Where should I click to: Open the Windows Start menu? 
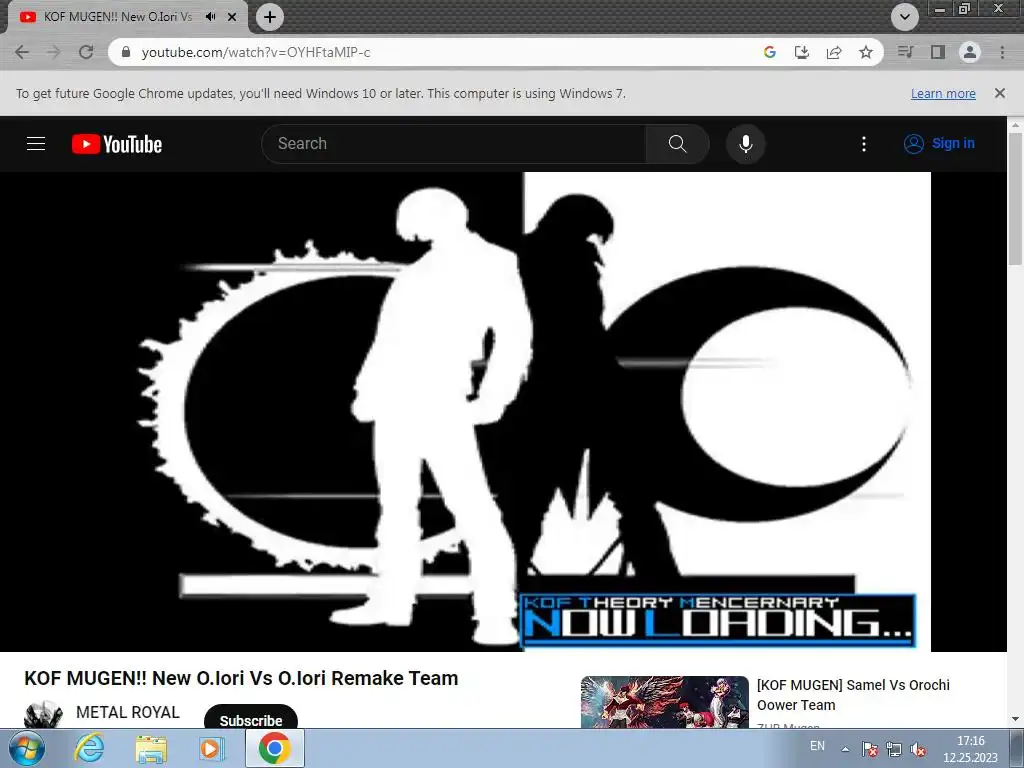[26, 748]
